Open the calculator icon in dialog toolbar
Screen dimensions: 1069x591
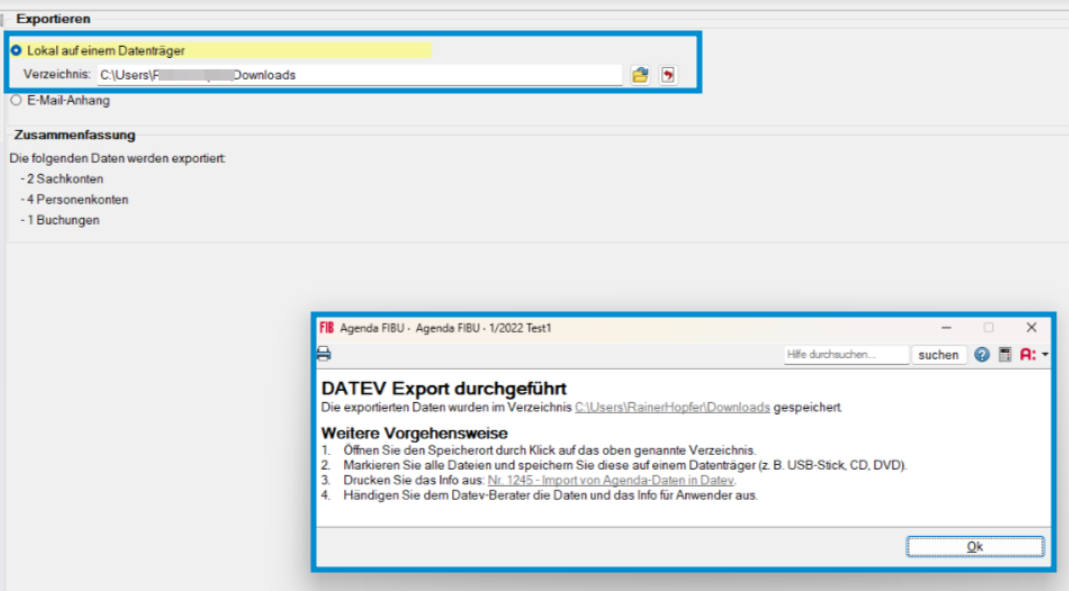[x=1005, y=355]
